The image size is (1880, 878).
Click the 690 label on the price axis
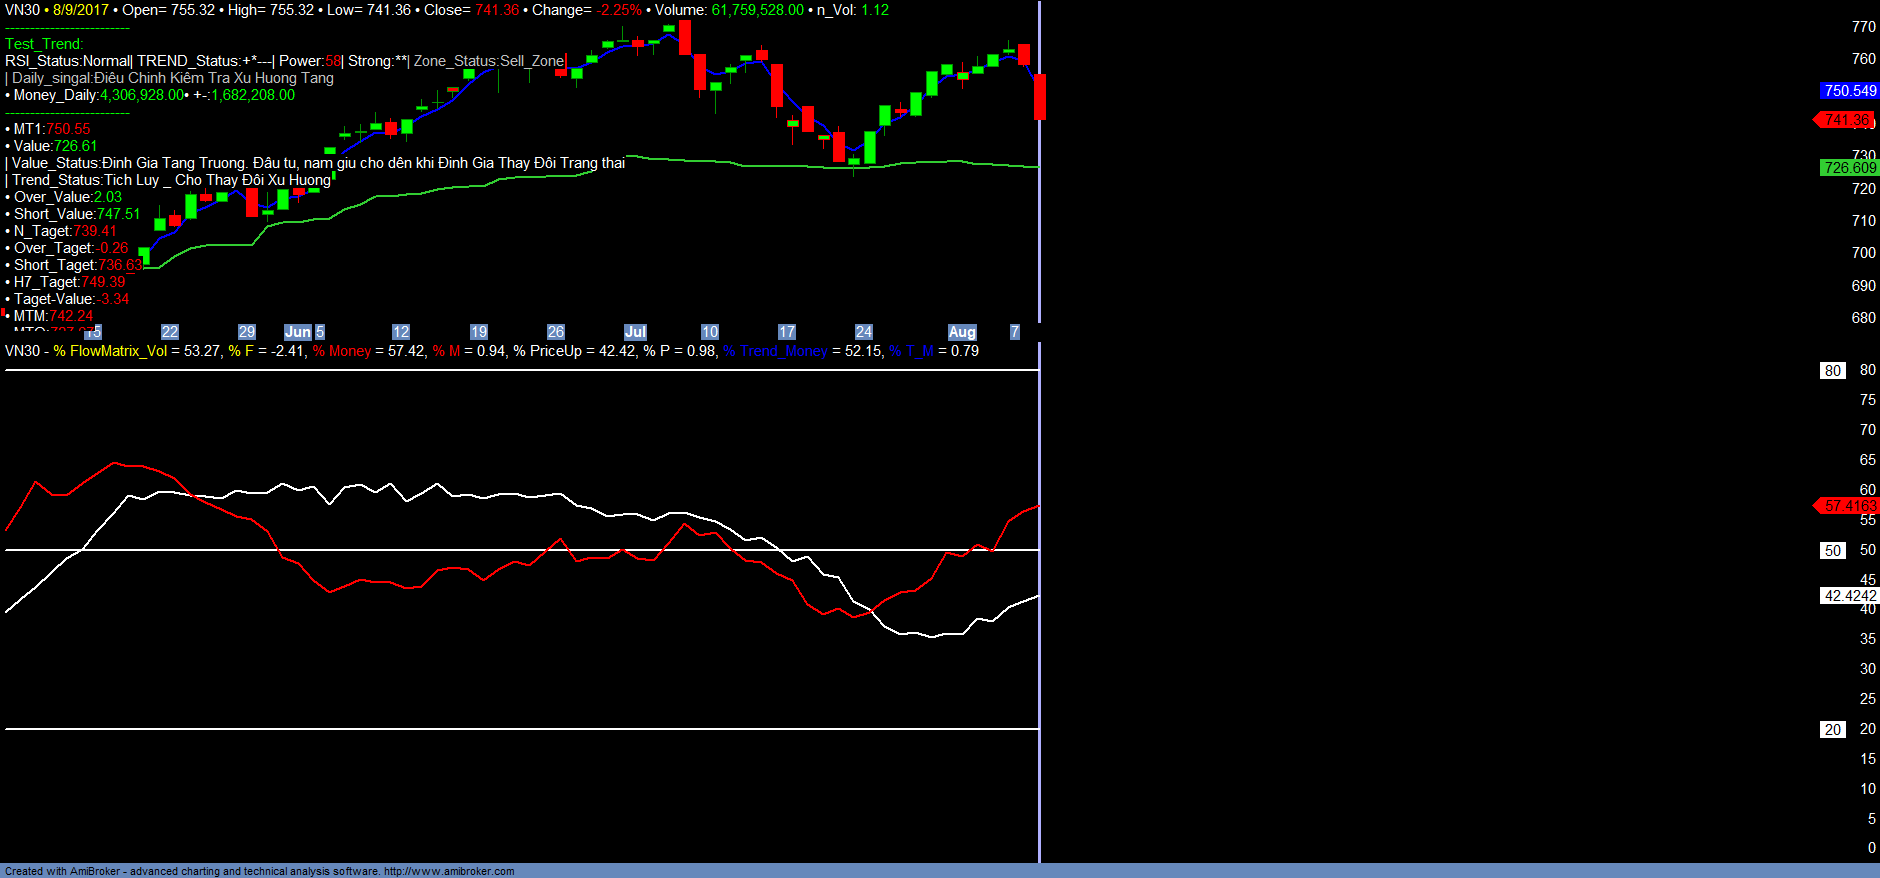point(1864,286)
